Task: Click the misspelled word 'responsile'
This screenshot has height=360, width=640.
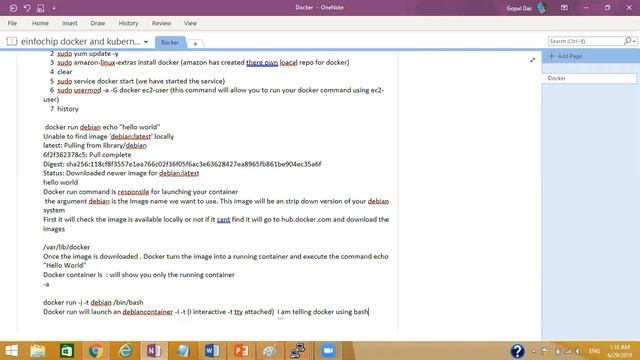Action: coord(133,192)
